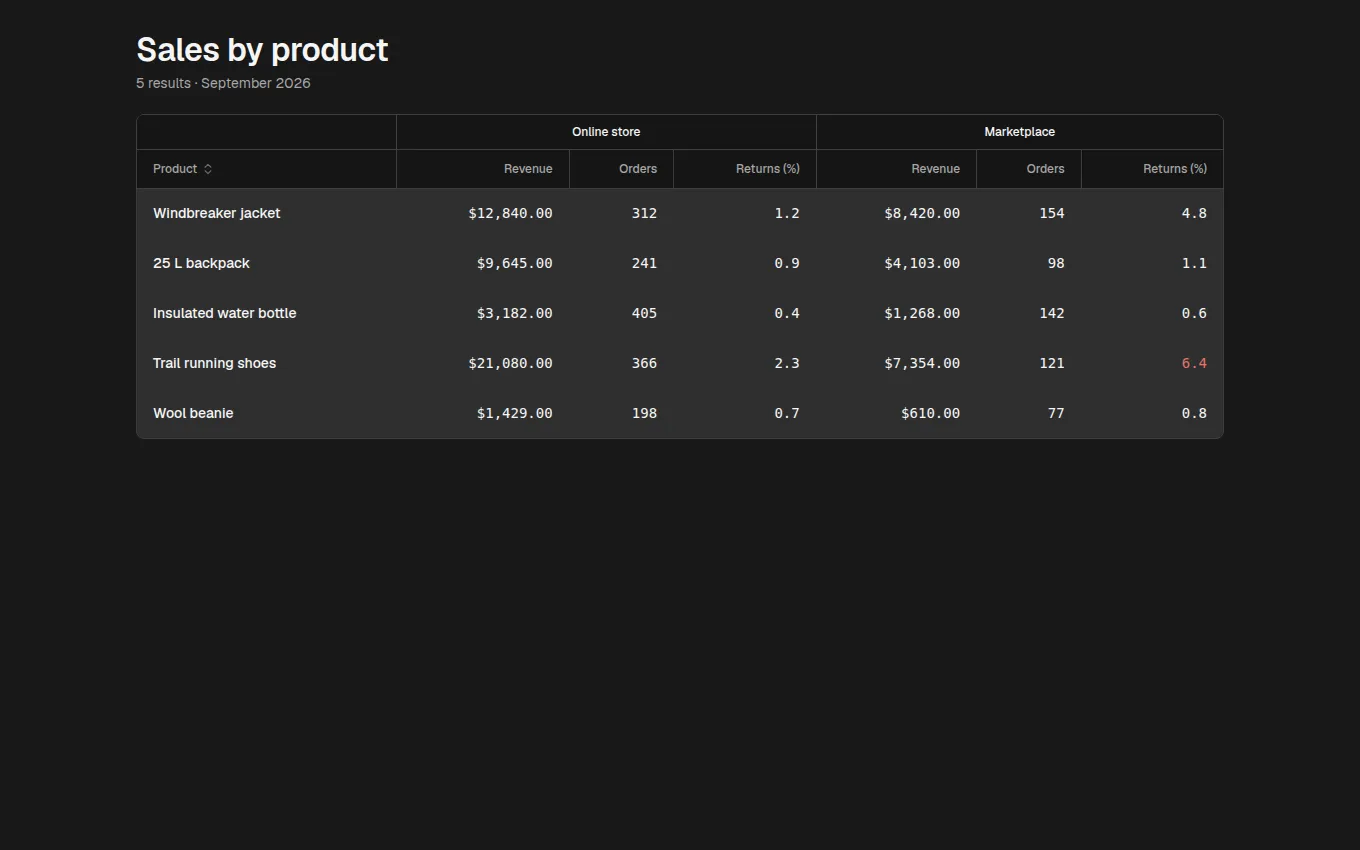Select the Online store group header

click(606, 132)
